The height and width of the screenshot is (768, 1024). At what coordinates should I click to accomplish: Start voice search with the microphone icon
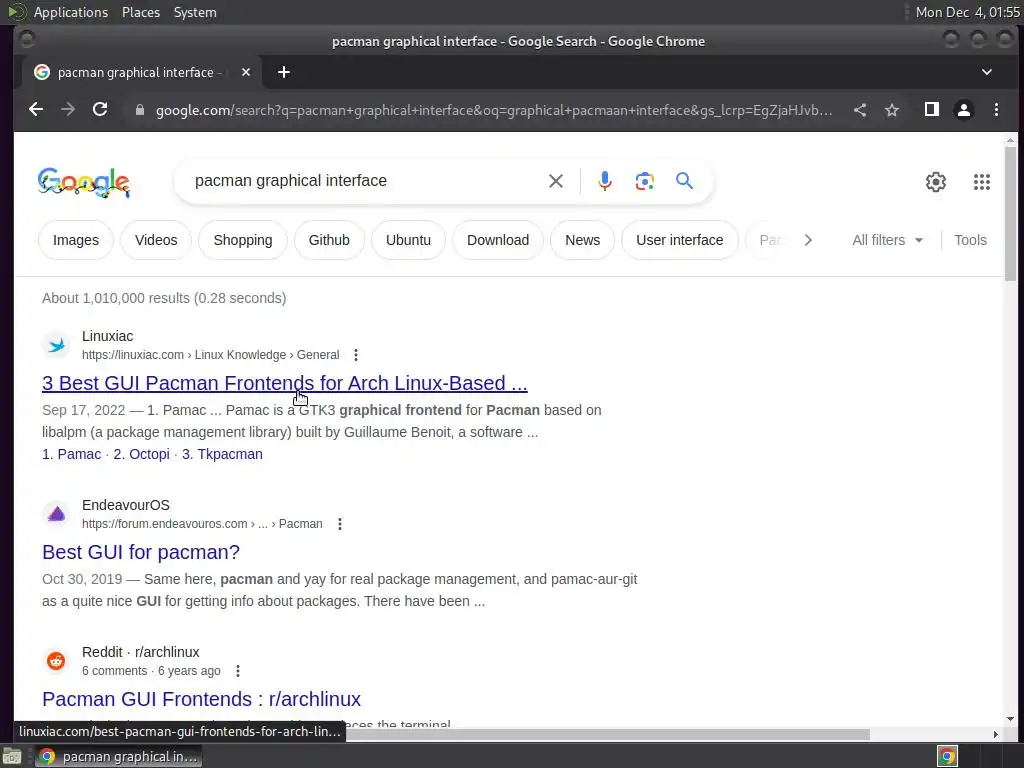605,181
